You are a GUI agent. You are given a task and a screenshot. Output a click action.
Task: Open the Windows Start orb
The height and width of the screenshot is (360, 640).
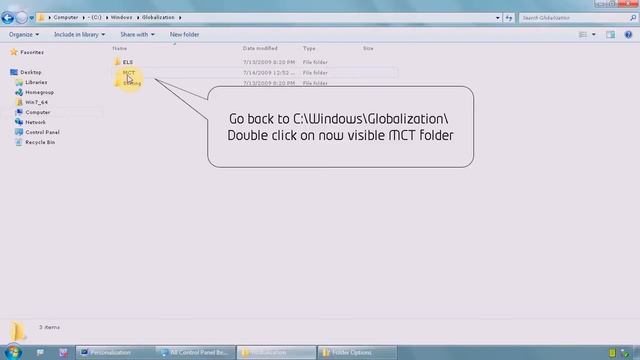[x=13, y=352]
